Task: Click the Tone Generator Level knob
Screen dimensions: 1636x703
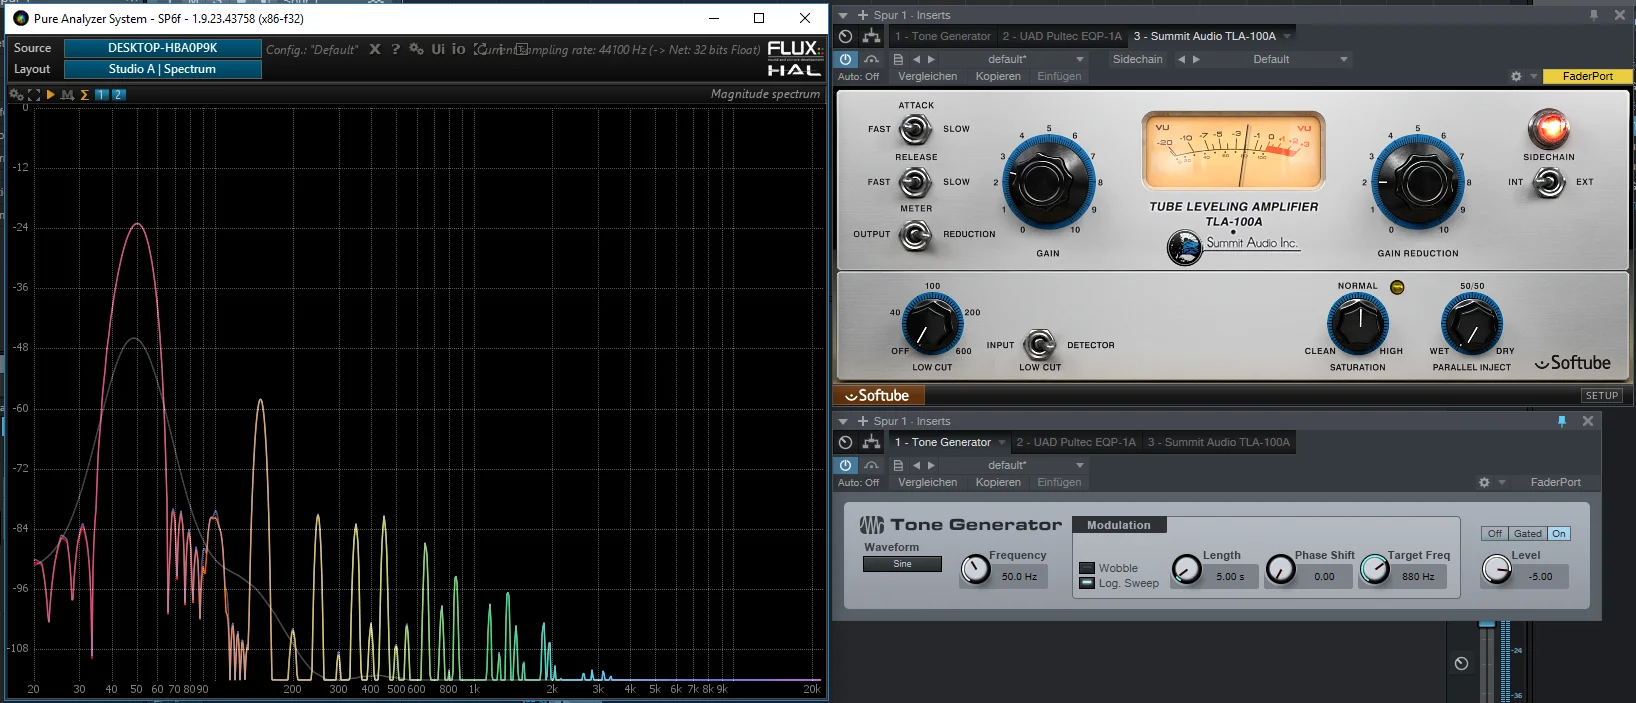Action: [x=1496, y=570]
